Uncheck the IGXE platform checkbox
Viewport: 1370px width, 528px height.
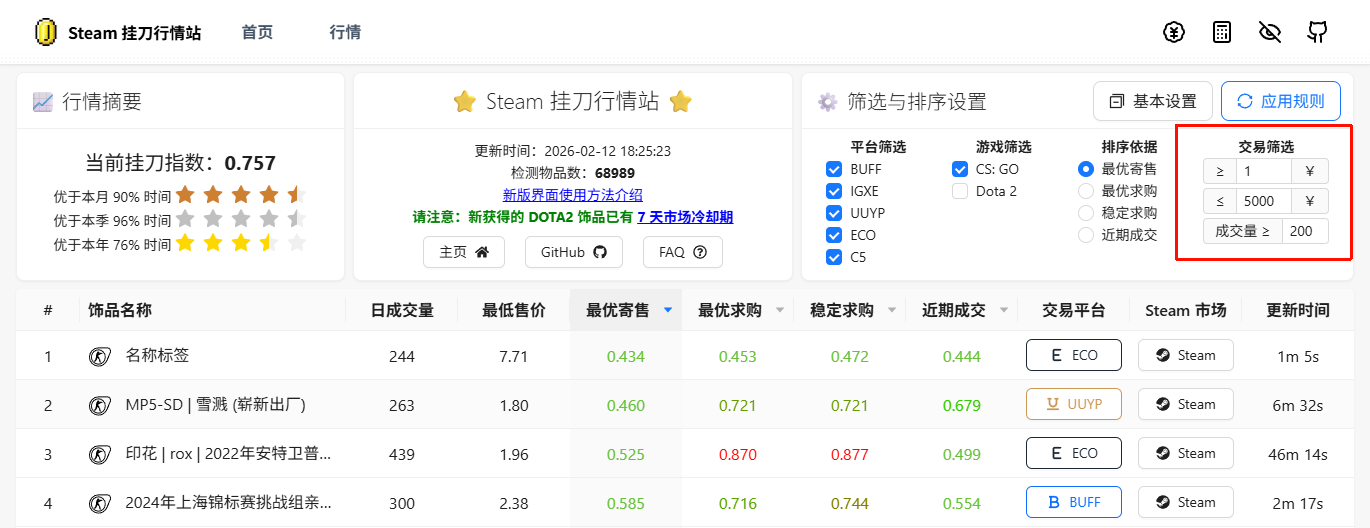point(834,191)
